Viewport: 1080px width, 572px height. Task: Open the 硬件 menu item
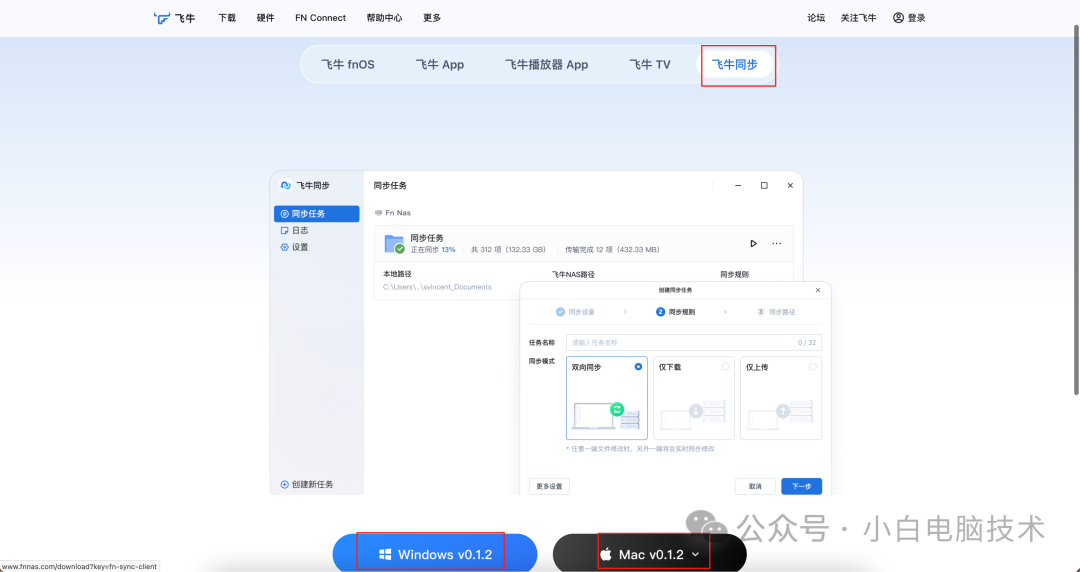tap(265, 18)
